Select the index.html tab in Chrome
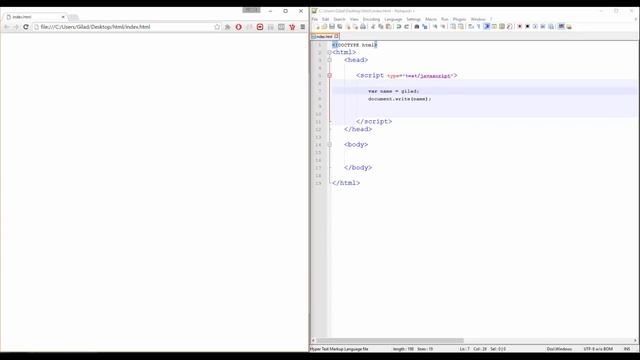The image size is (640, 360). coord(35,17)
